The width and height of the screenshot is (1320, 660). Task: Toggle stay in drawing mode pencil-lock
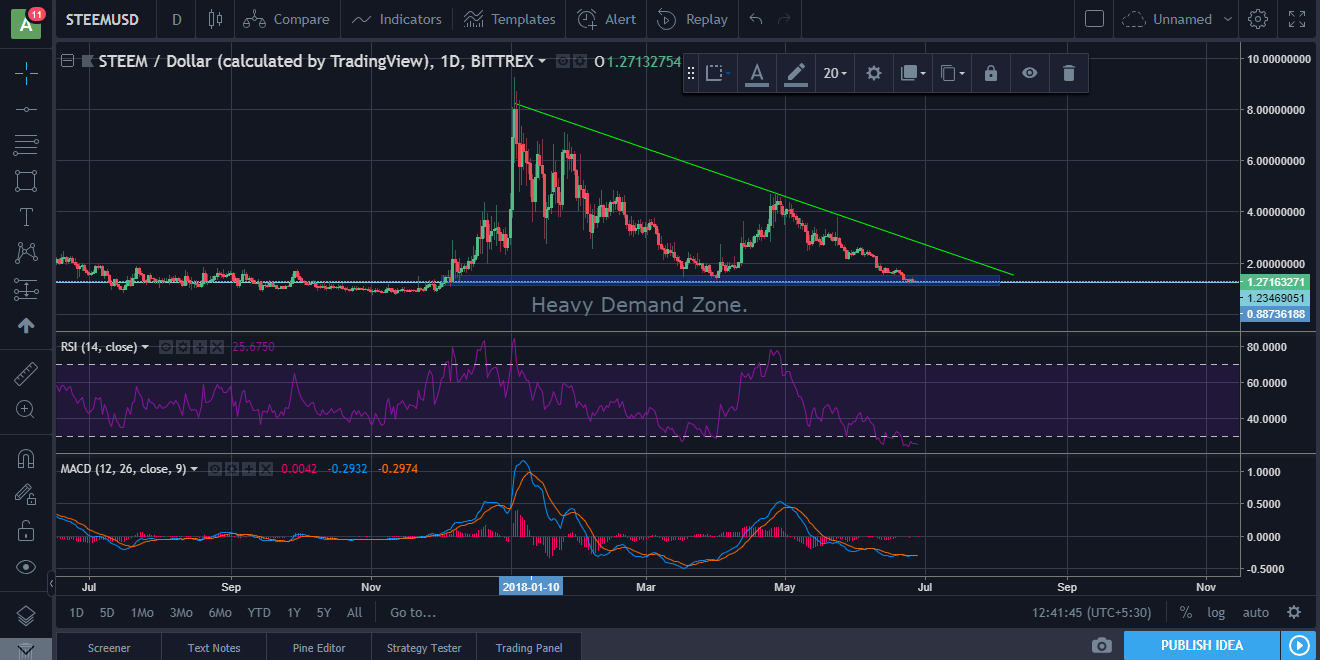click(x=26, y=494)
